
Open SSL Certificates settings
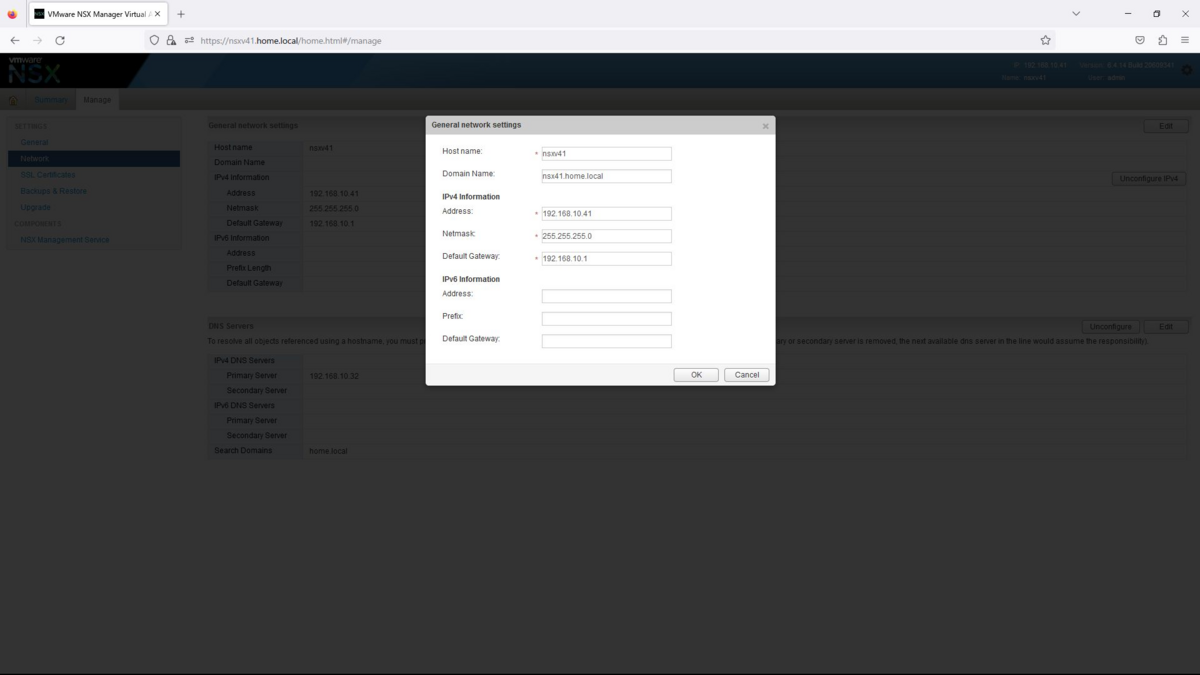48,175
